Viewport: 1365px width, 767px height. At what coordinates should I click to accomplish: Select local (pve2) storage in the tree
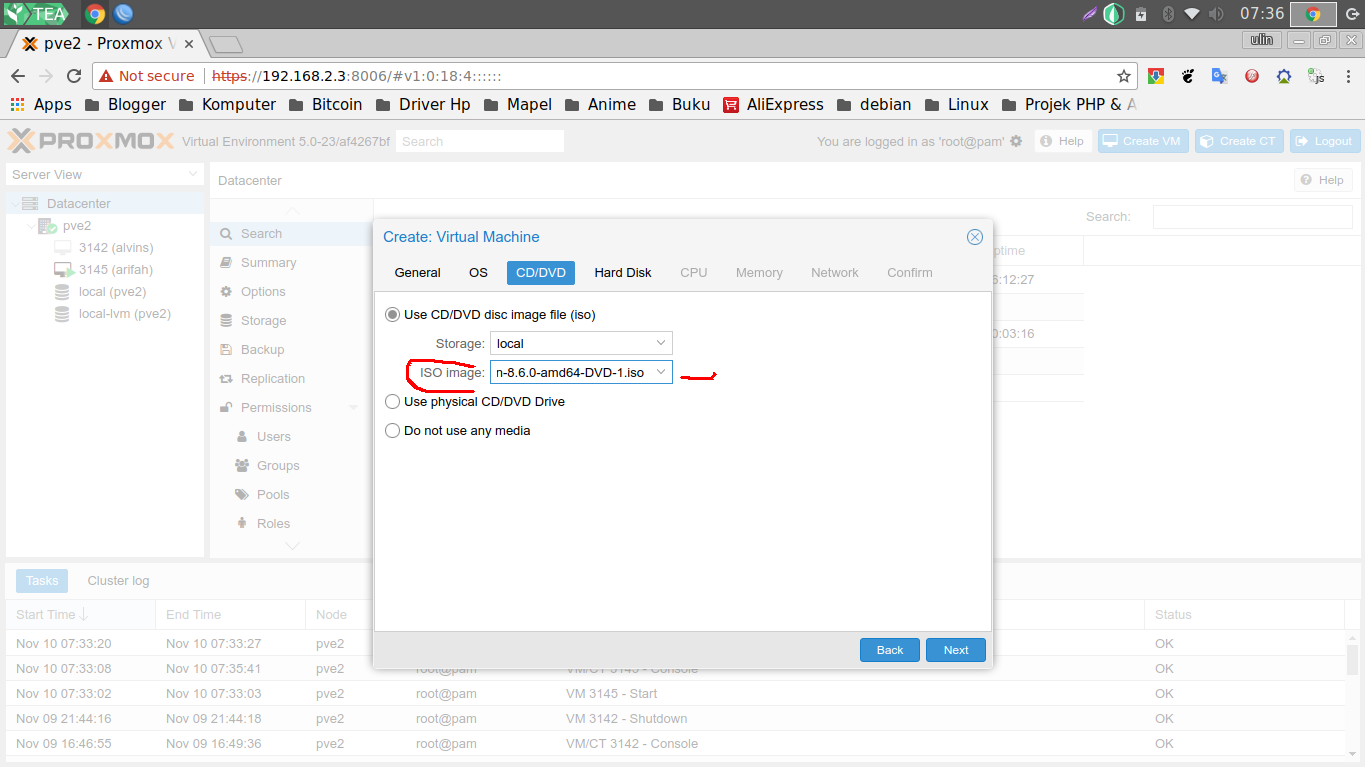point(112,292)
